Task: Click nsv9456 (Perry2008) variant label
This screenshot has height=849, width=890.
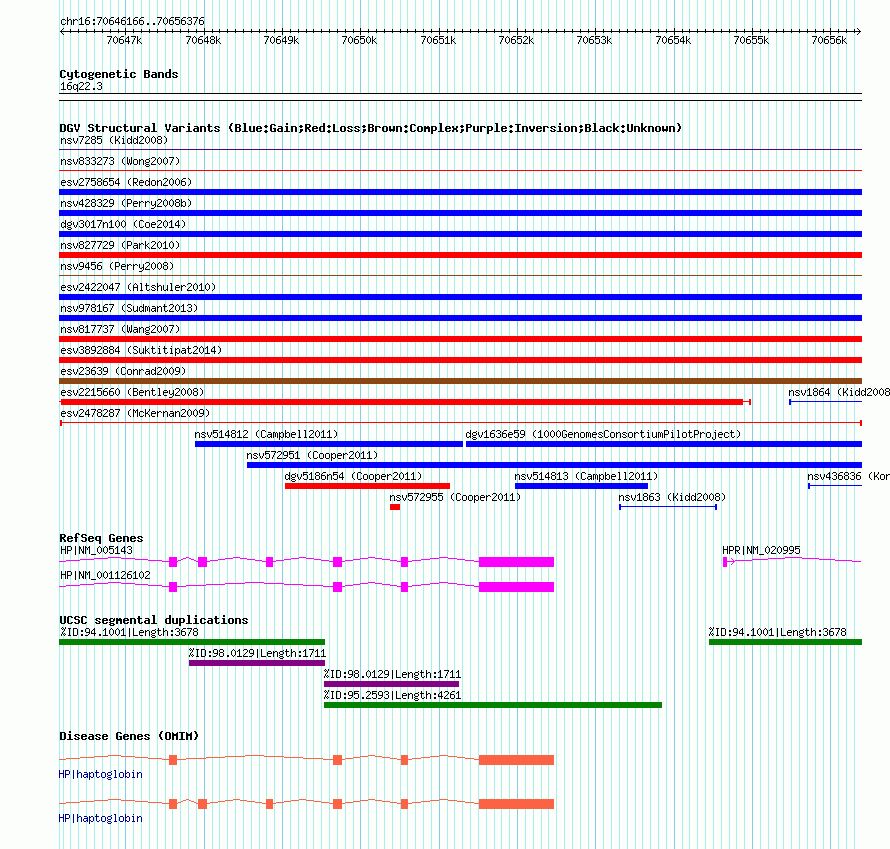Action: (117, 266)
